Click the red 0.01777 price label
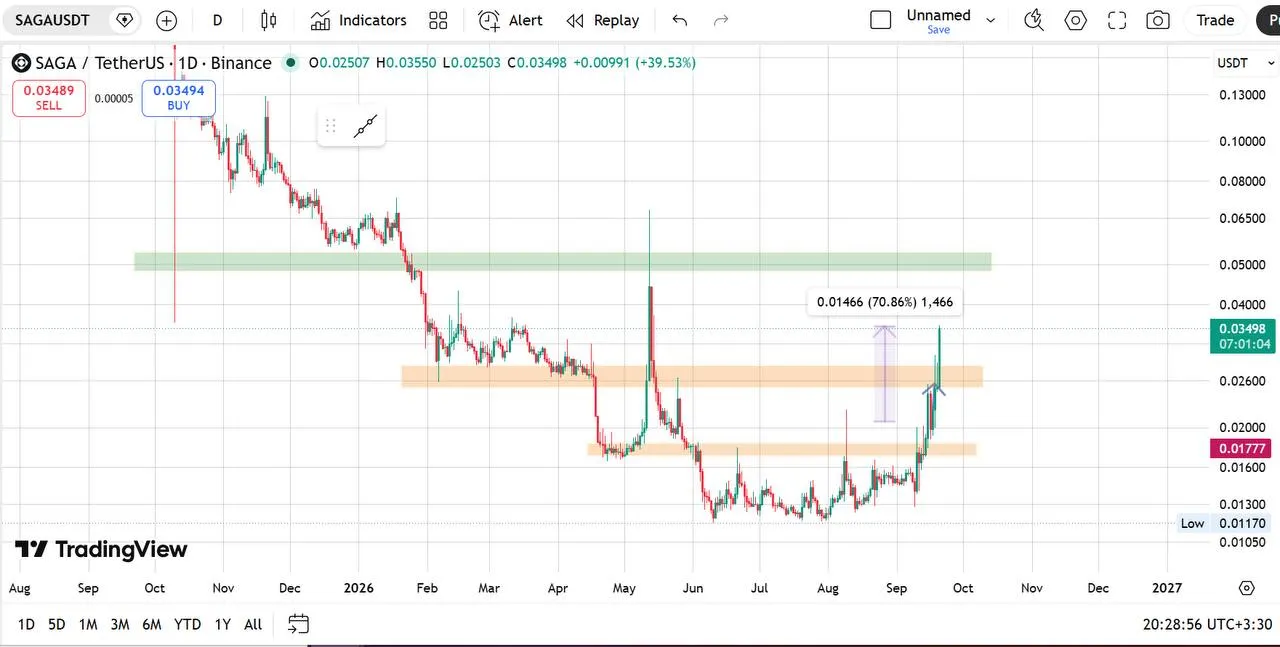The image size is (1280, 647). click(x=1242, y=449)
